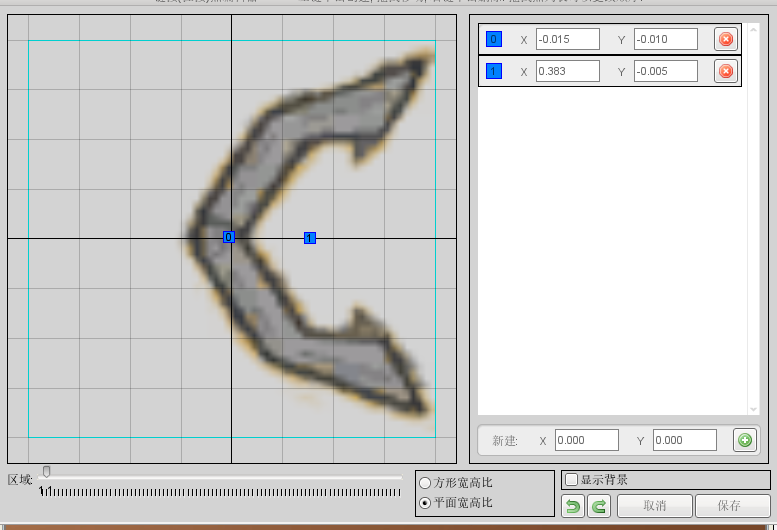The image size is (777, 530).
Task: Enable the 显示背景 checkbox
Action: coord(571,479)
